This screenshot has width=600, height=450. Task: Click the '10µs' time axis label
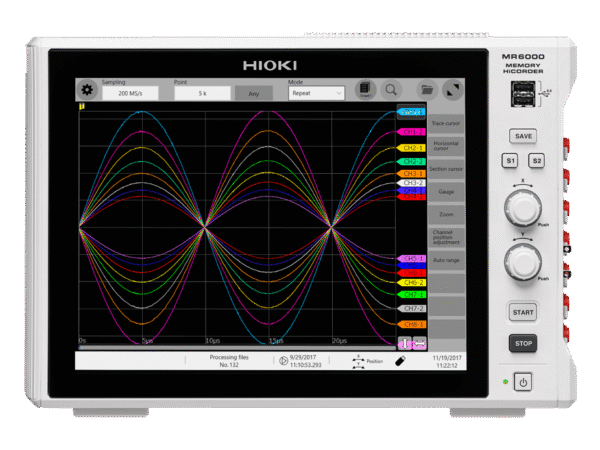[x=212, y=341]
